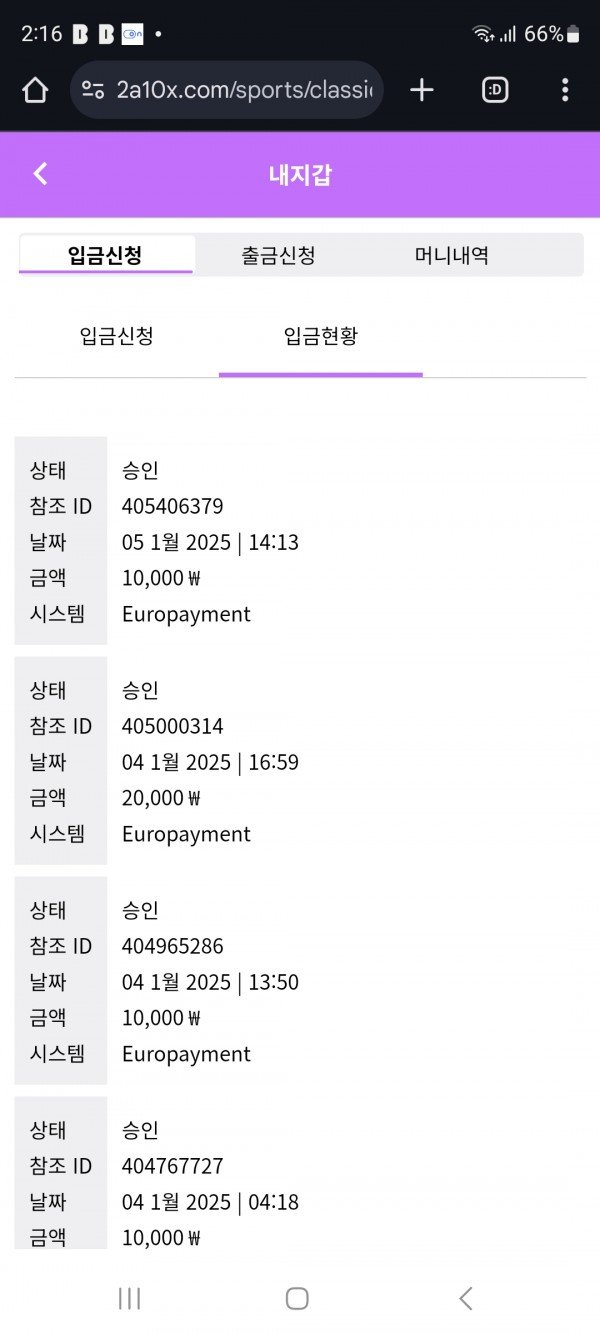Tap Android home navigation button

pos(297,1298)
